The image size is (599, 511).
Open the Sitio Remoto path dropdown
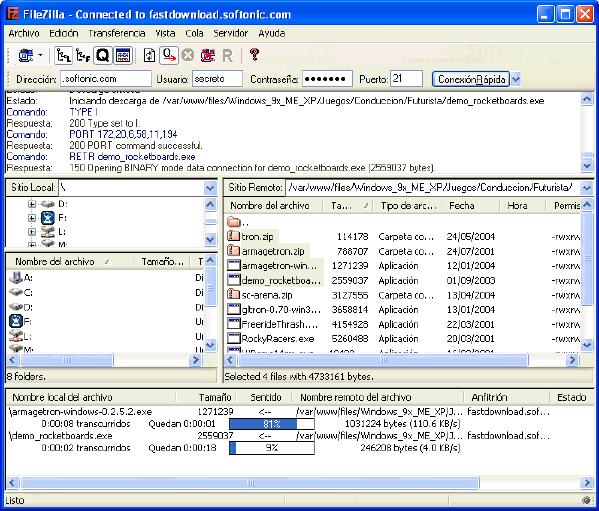[586, 188]
